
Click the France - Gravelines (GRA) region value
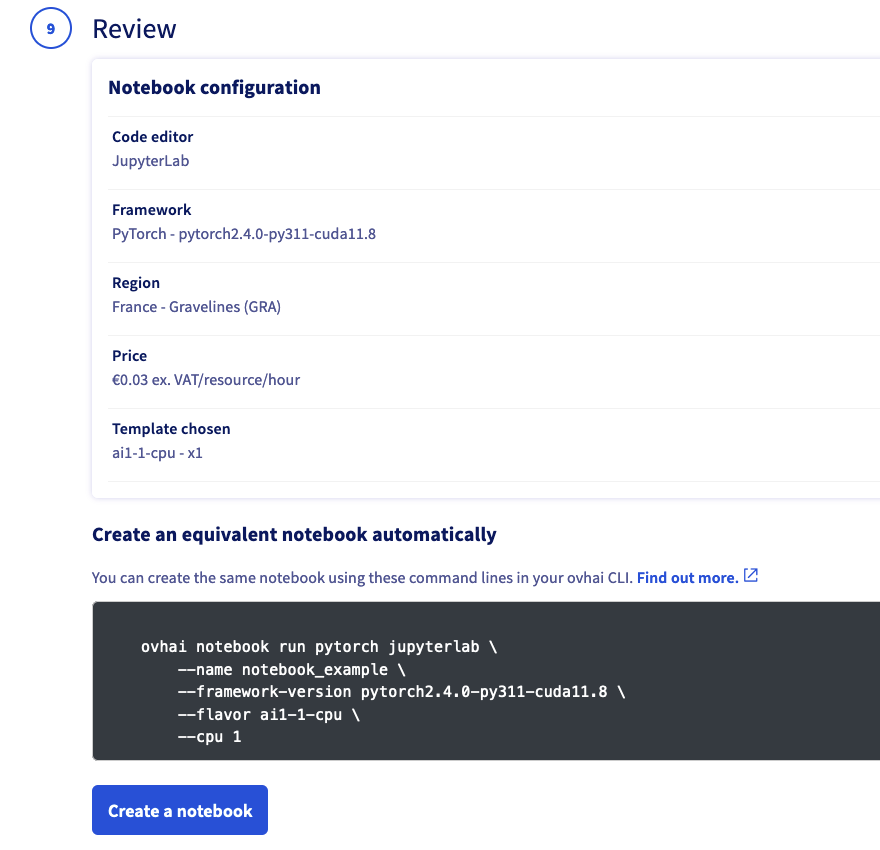pos(196,307)
